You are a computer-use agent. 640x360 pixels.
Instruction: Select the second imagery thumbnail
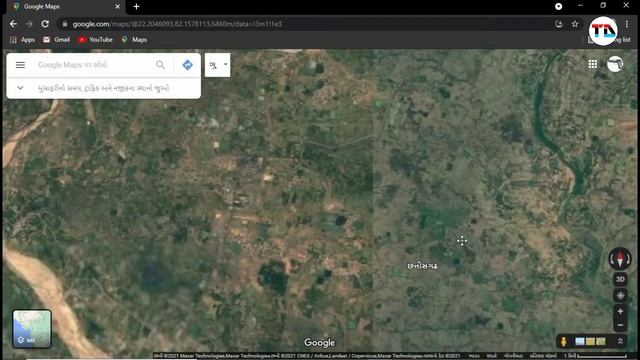[x=590, y=342]
